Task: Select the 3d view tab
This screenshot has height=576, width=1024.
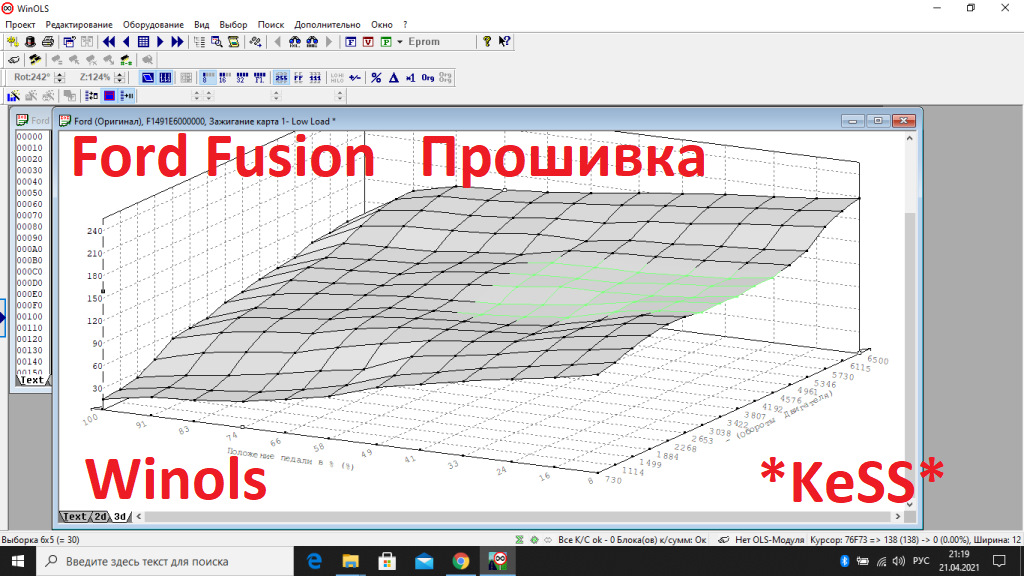Action: (x=120, y=517)
